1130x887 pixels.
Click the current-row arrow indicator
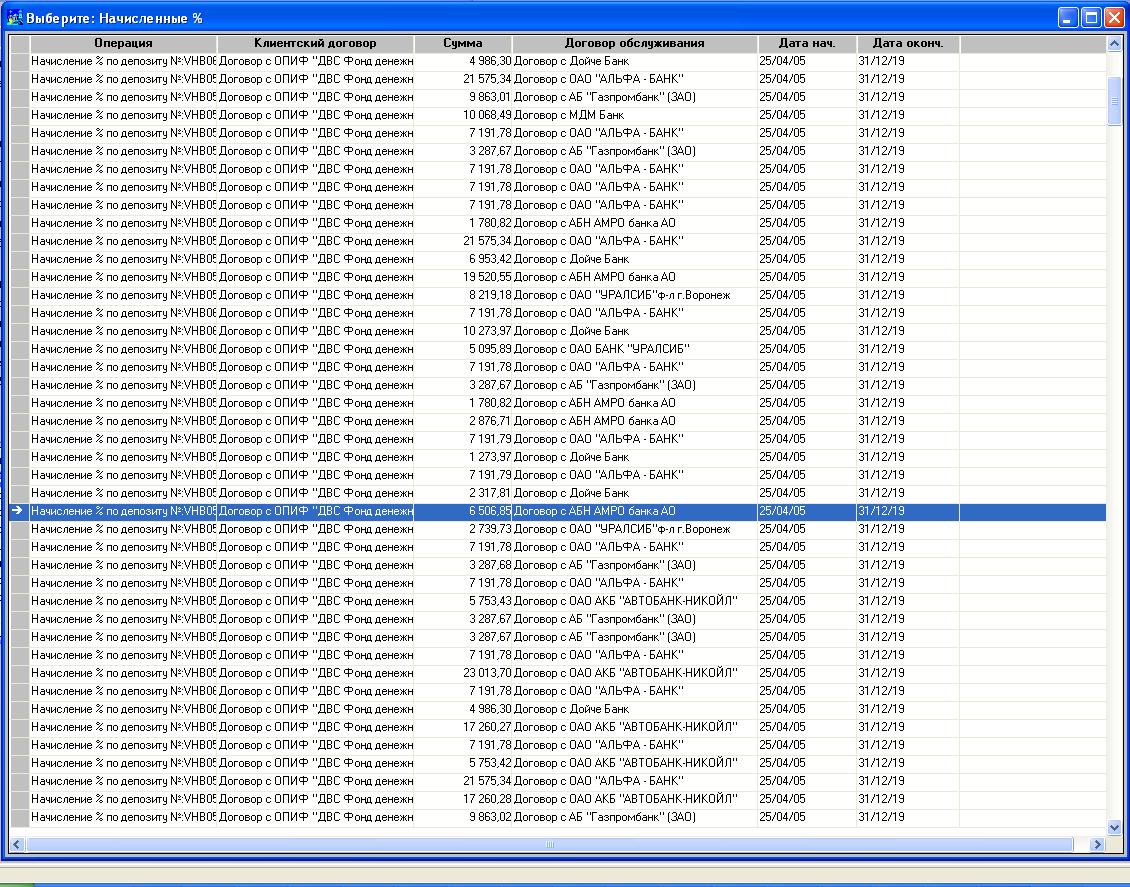[x=19, y=511]
